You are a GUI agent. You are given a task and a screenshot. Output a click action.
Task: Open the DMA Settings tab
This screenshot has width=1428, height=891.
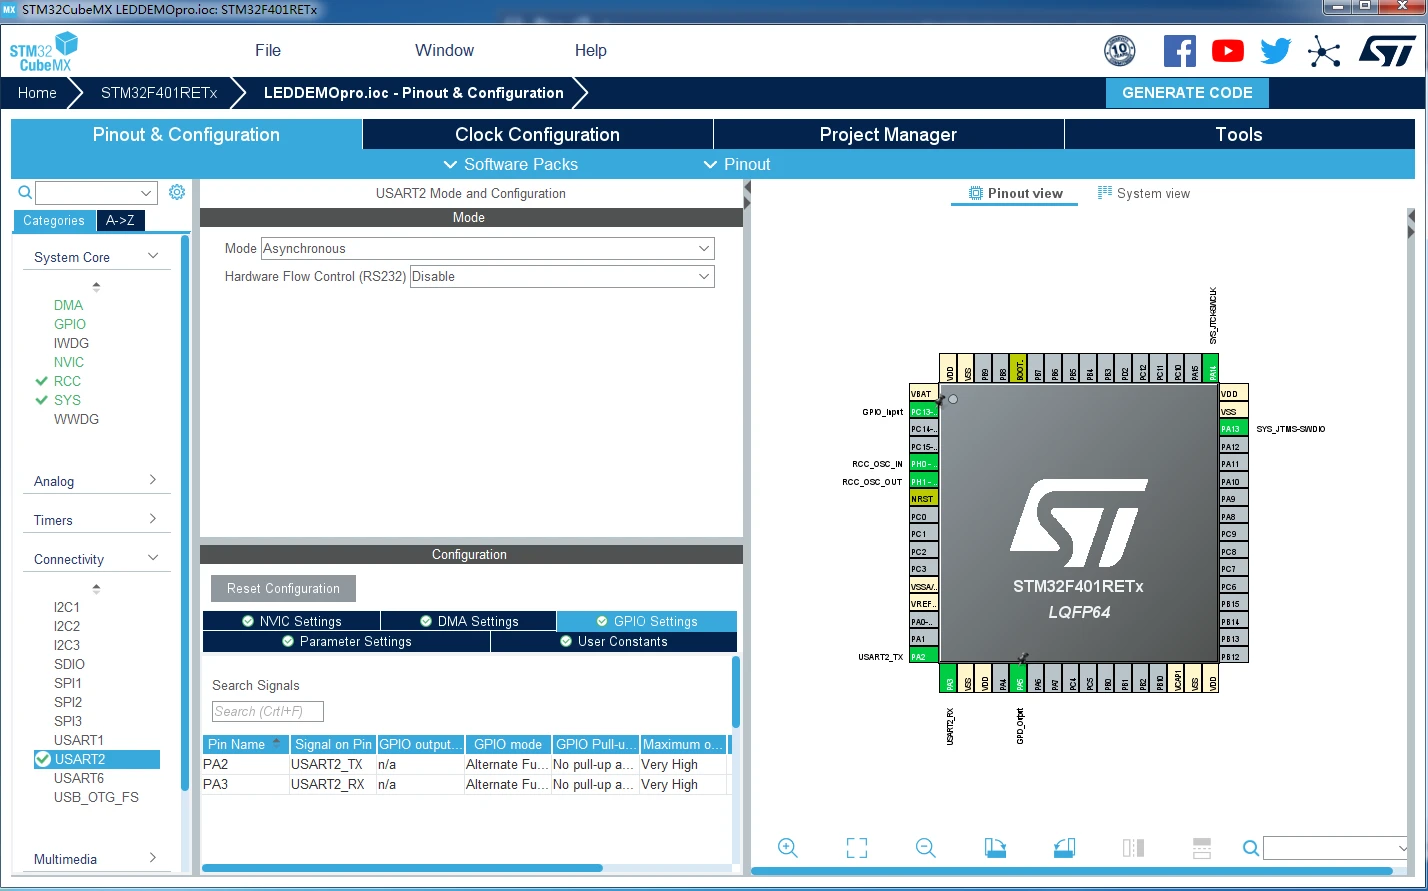[x=468, y=621]
